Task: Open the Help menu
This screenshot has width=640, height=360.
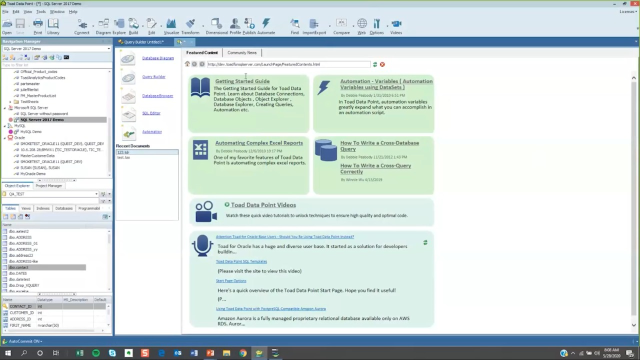Action: point(73,12)
